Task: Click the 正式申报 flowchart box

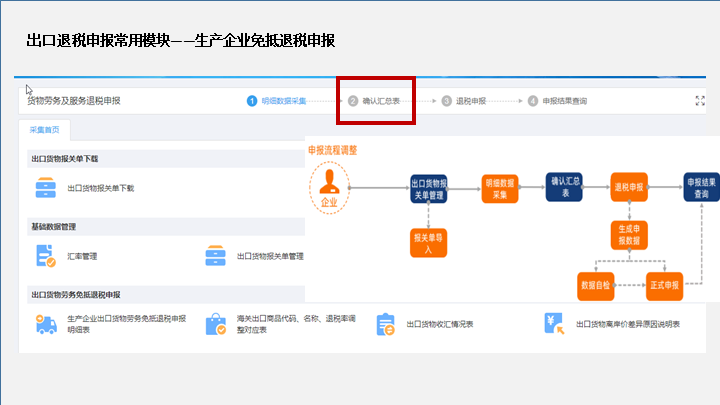Action: tap(664, 286)
